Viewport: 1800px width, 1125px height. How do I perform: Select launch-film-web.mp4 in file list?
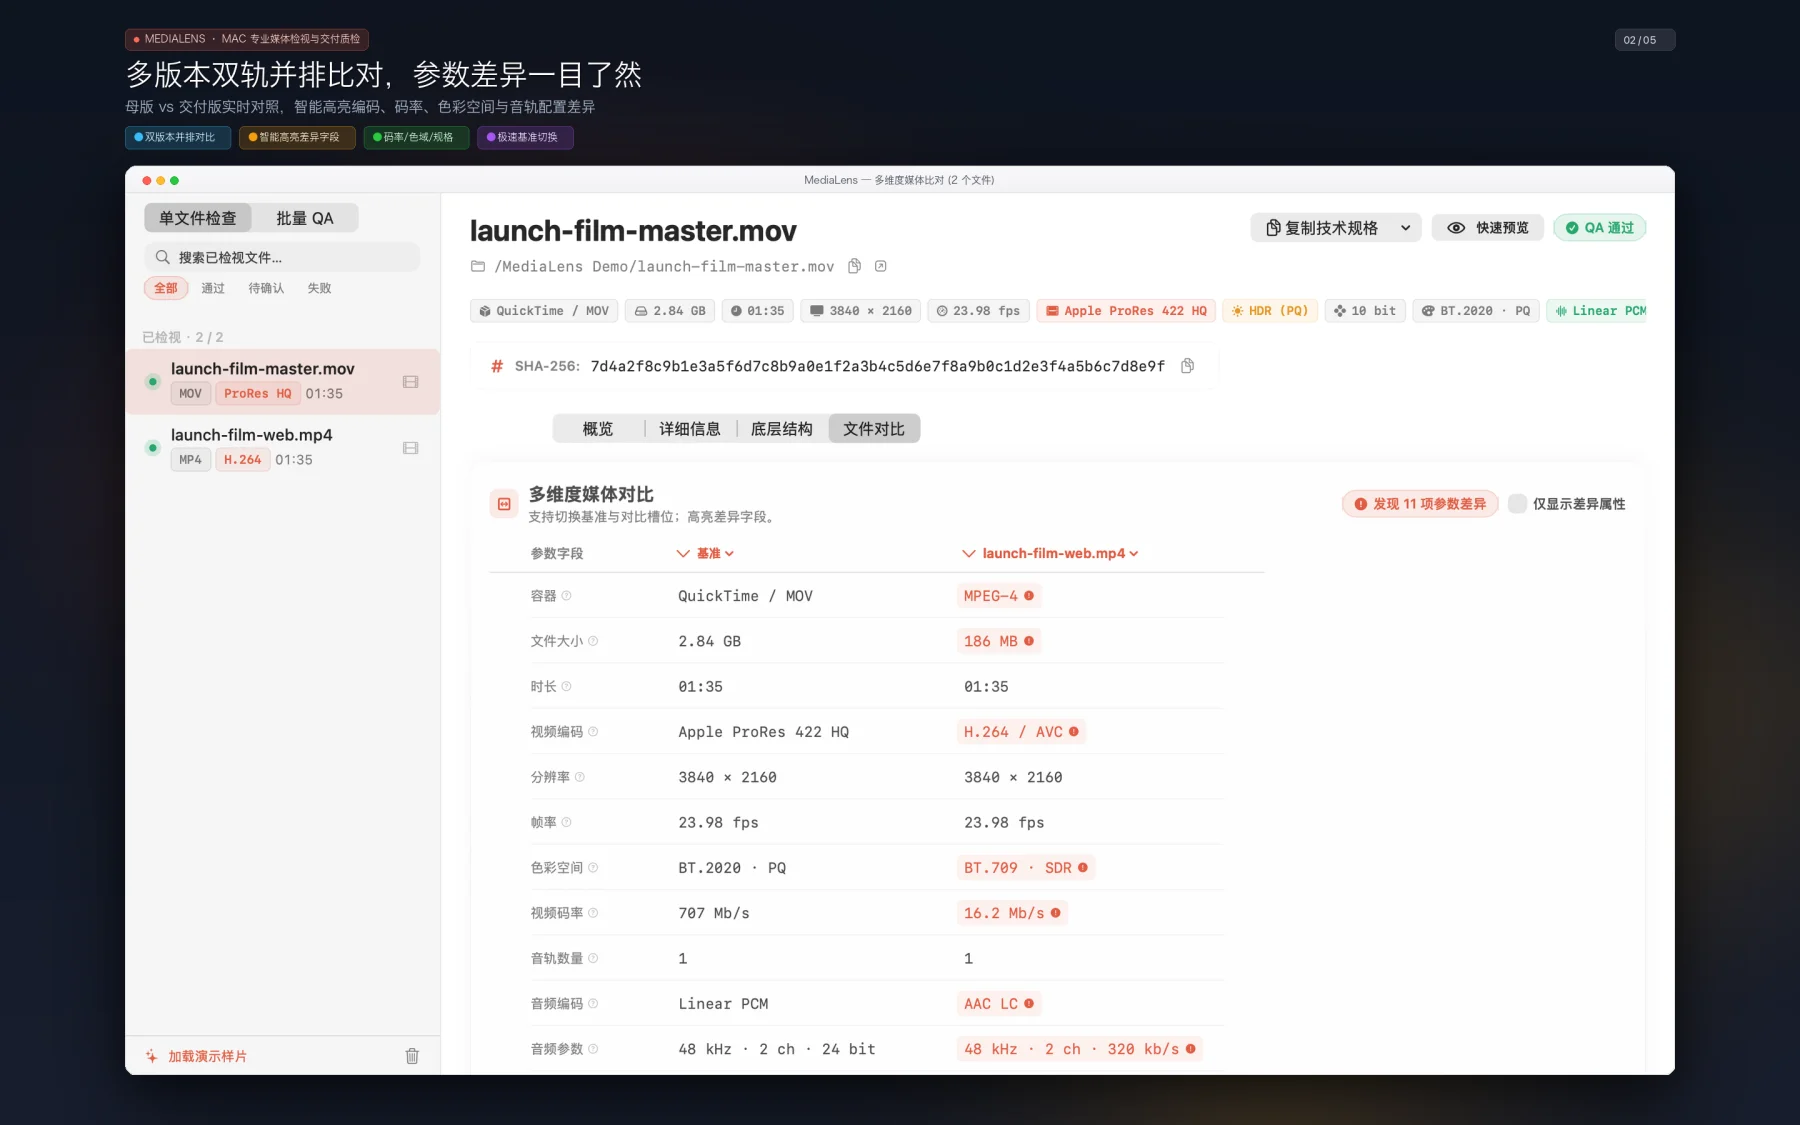pos(282,448)
